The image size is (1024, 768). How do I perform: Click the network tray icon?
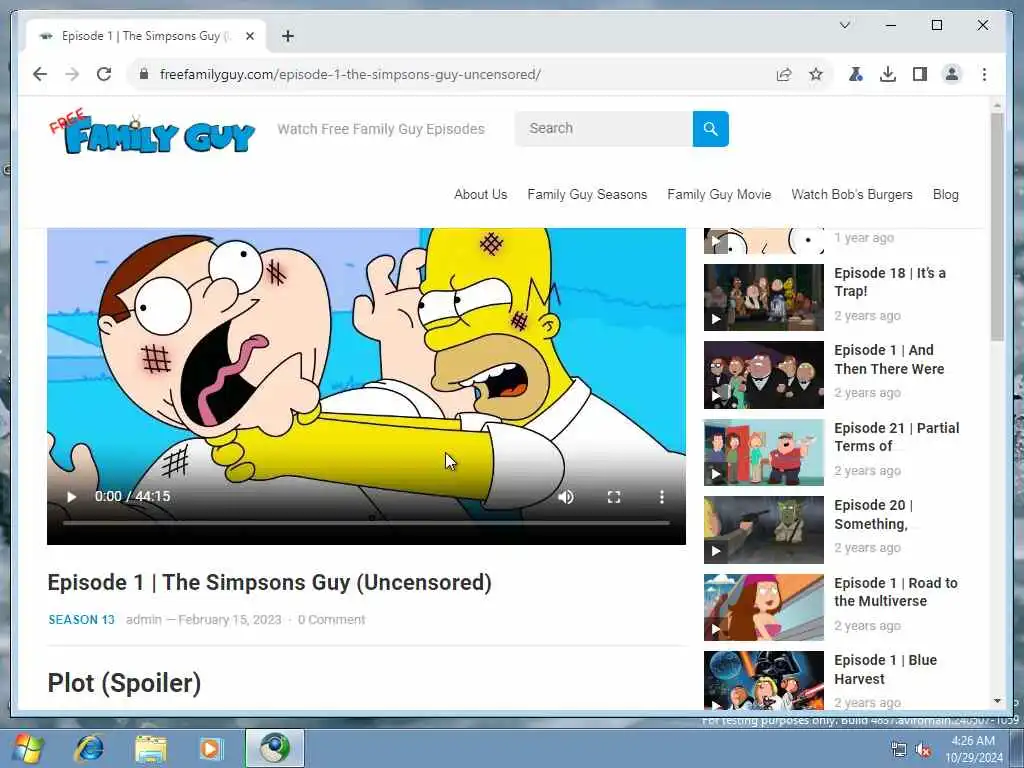899,750
